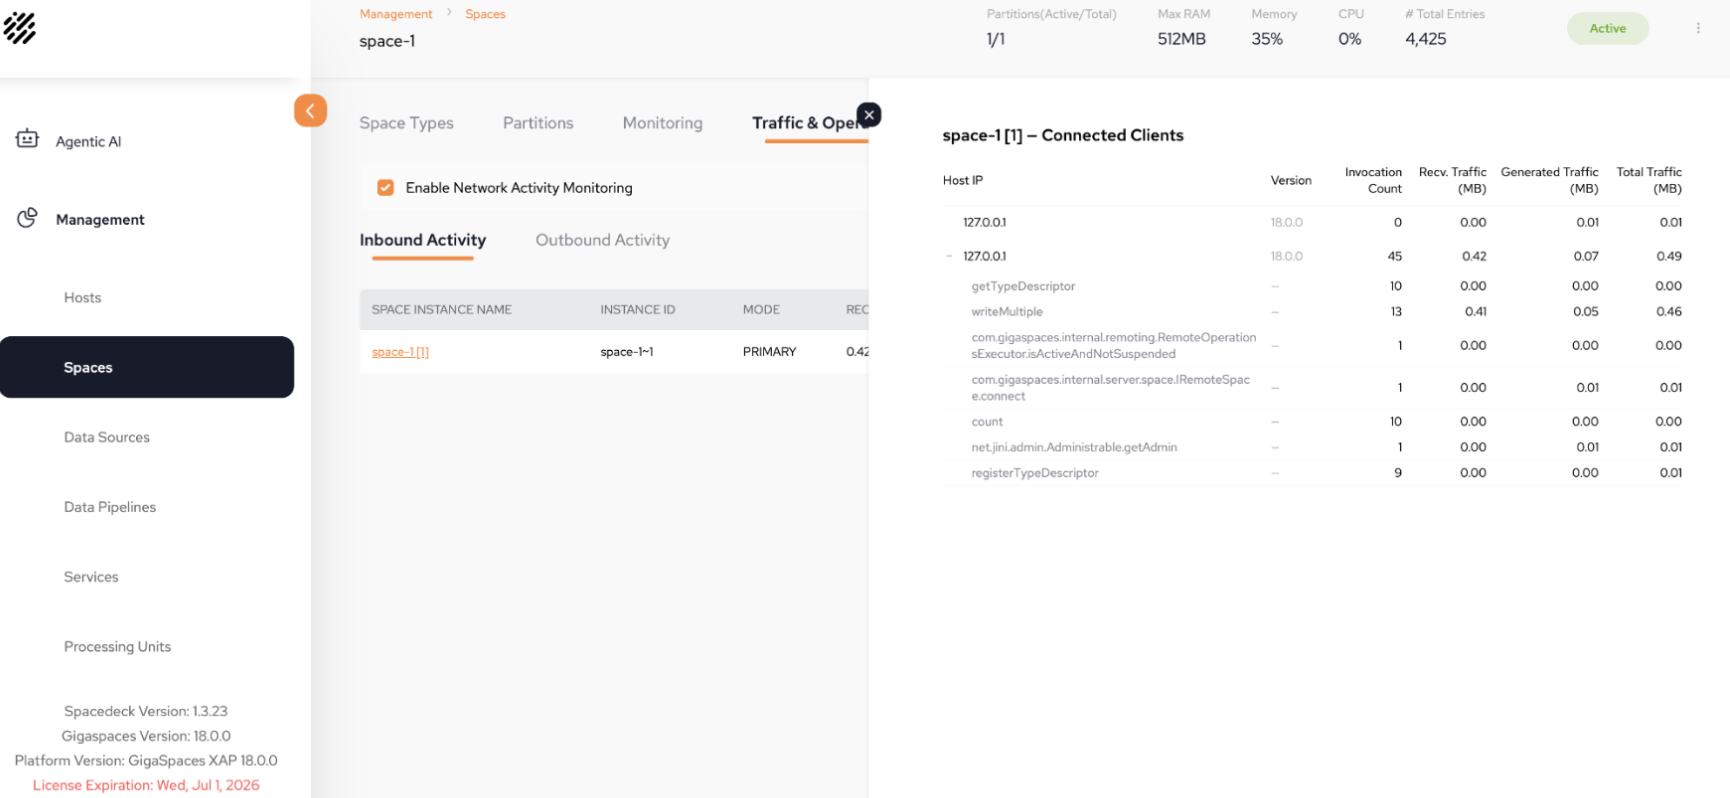
Task: Click the Agentic AI robot icon
Action: (x=27, y=139)
